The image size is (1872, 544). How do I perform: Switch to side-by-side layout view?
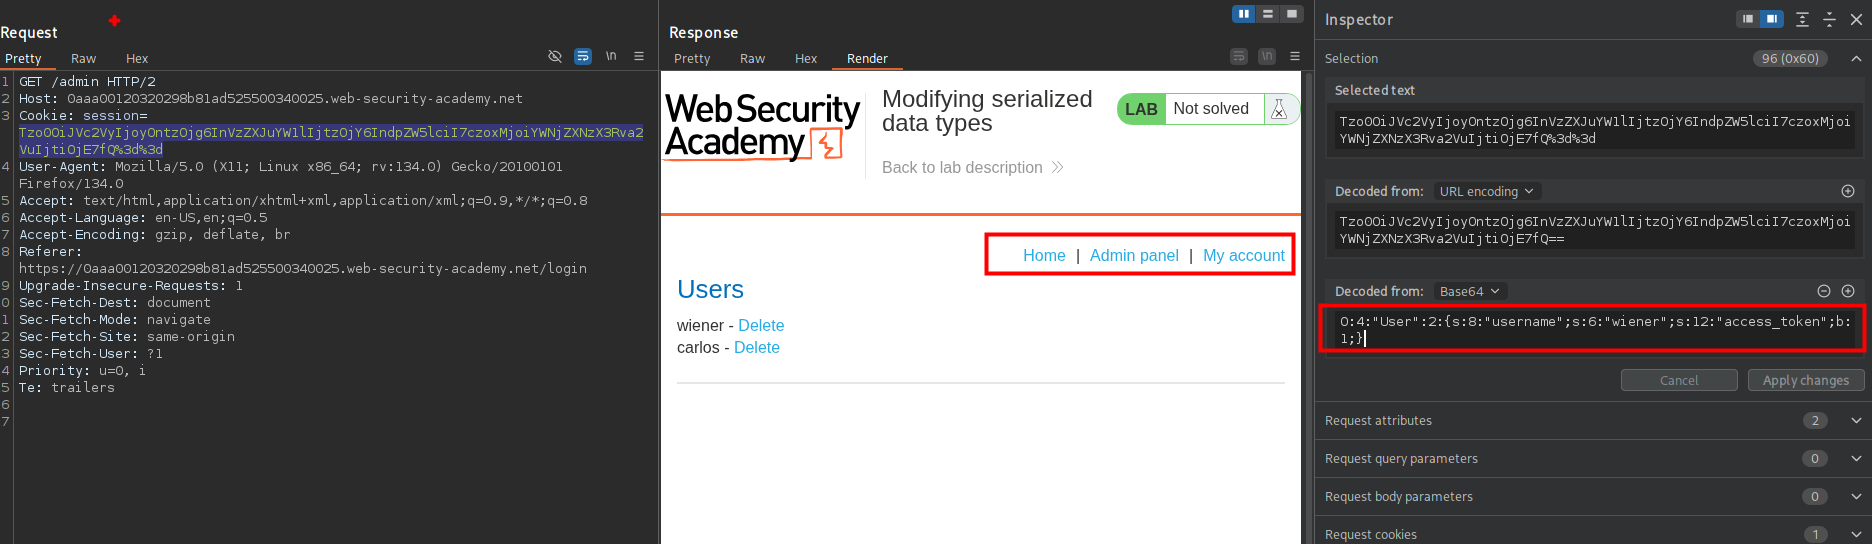pos(1243,14)
